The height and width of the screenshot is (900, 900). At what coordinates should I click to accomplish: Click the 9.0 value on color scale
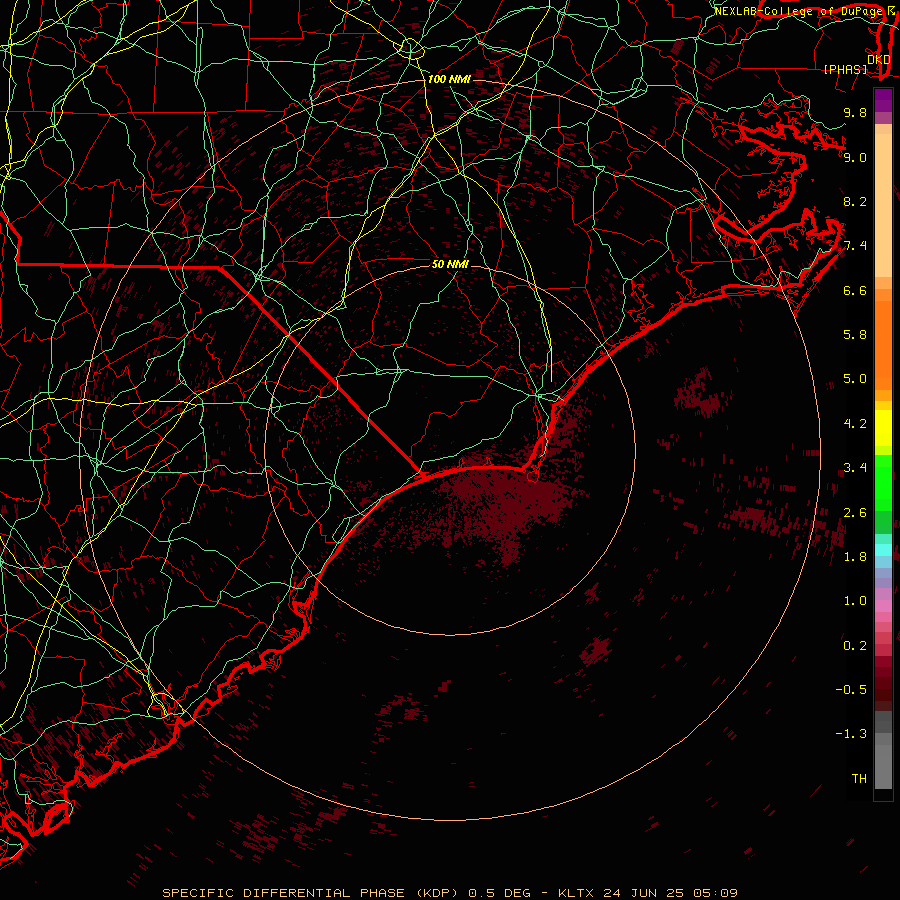tap(855, 157)
